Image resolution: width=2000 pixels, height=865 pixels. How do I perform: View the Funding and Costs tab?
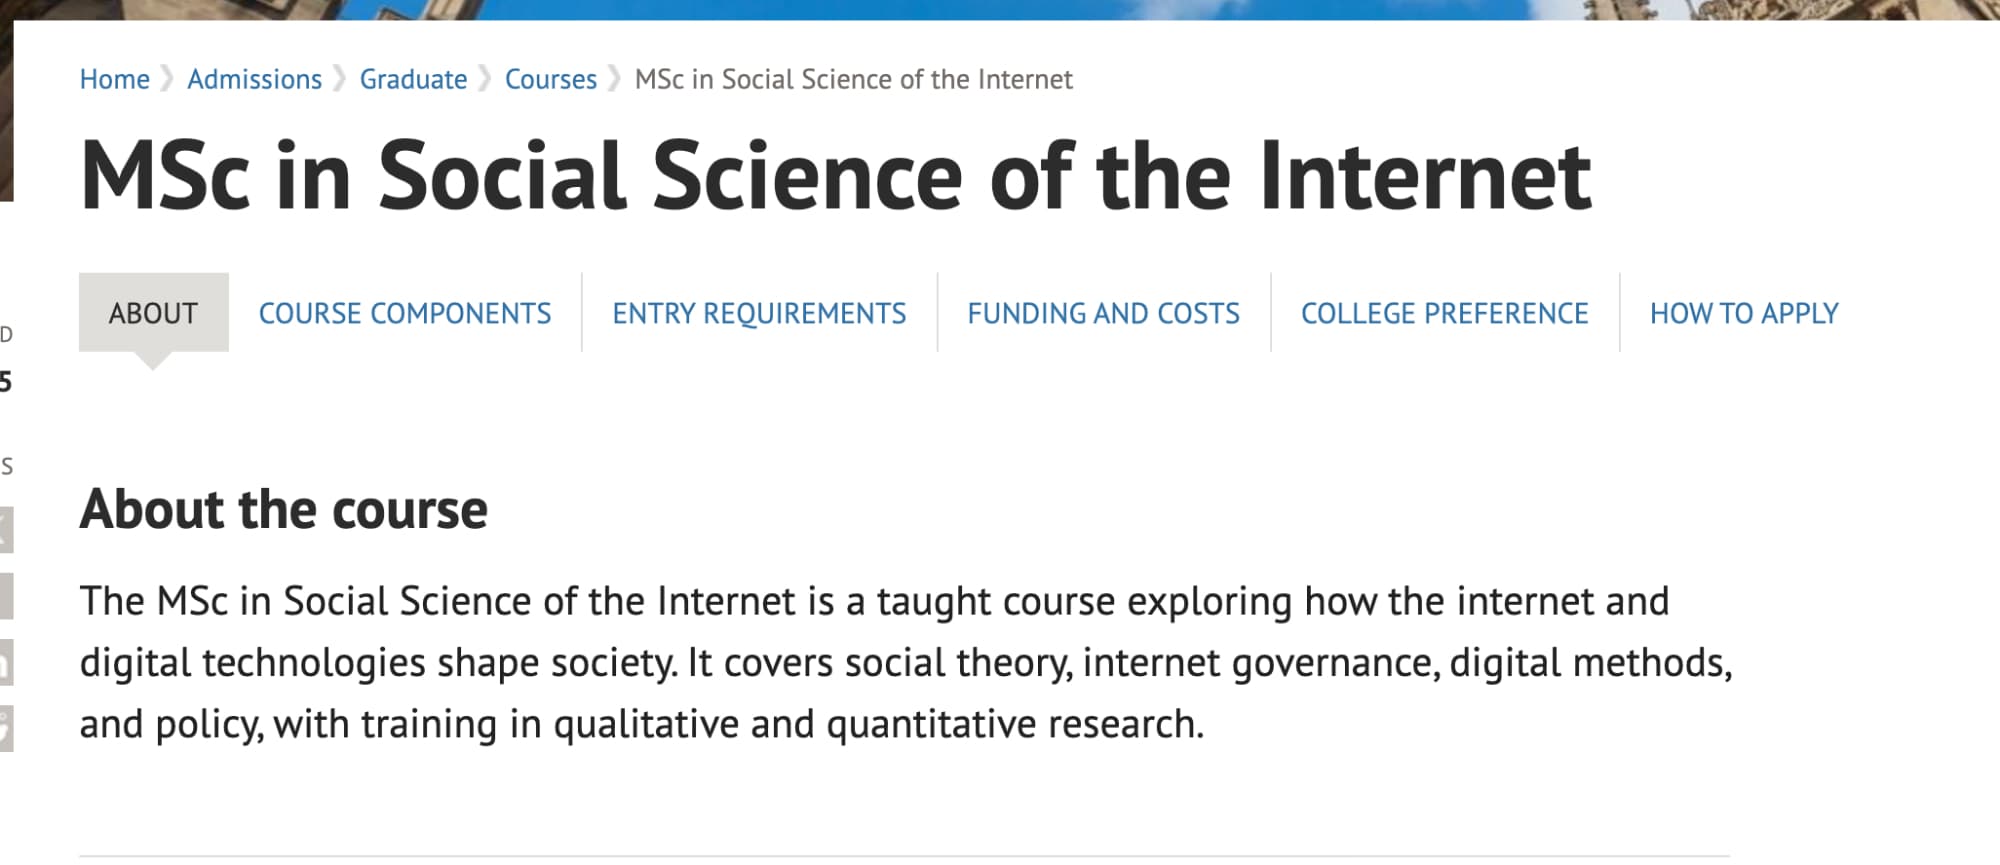point(1103,313)
